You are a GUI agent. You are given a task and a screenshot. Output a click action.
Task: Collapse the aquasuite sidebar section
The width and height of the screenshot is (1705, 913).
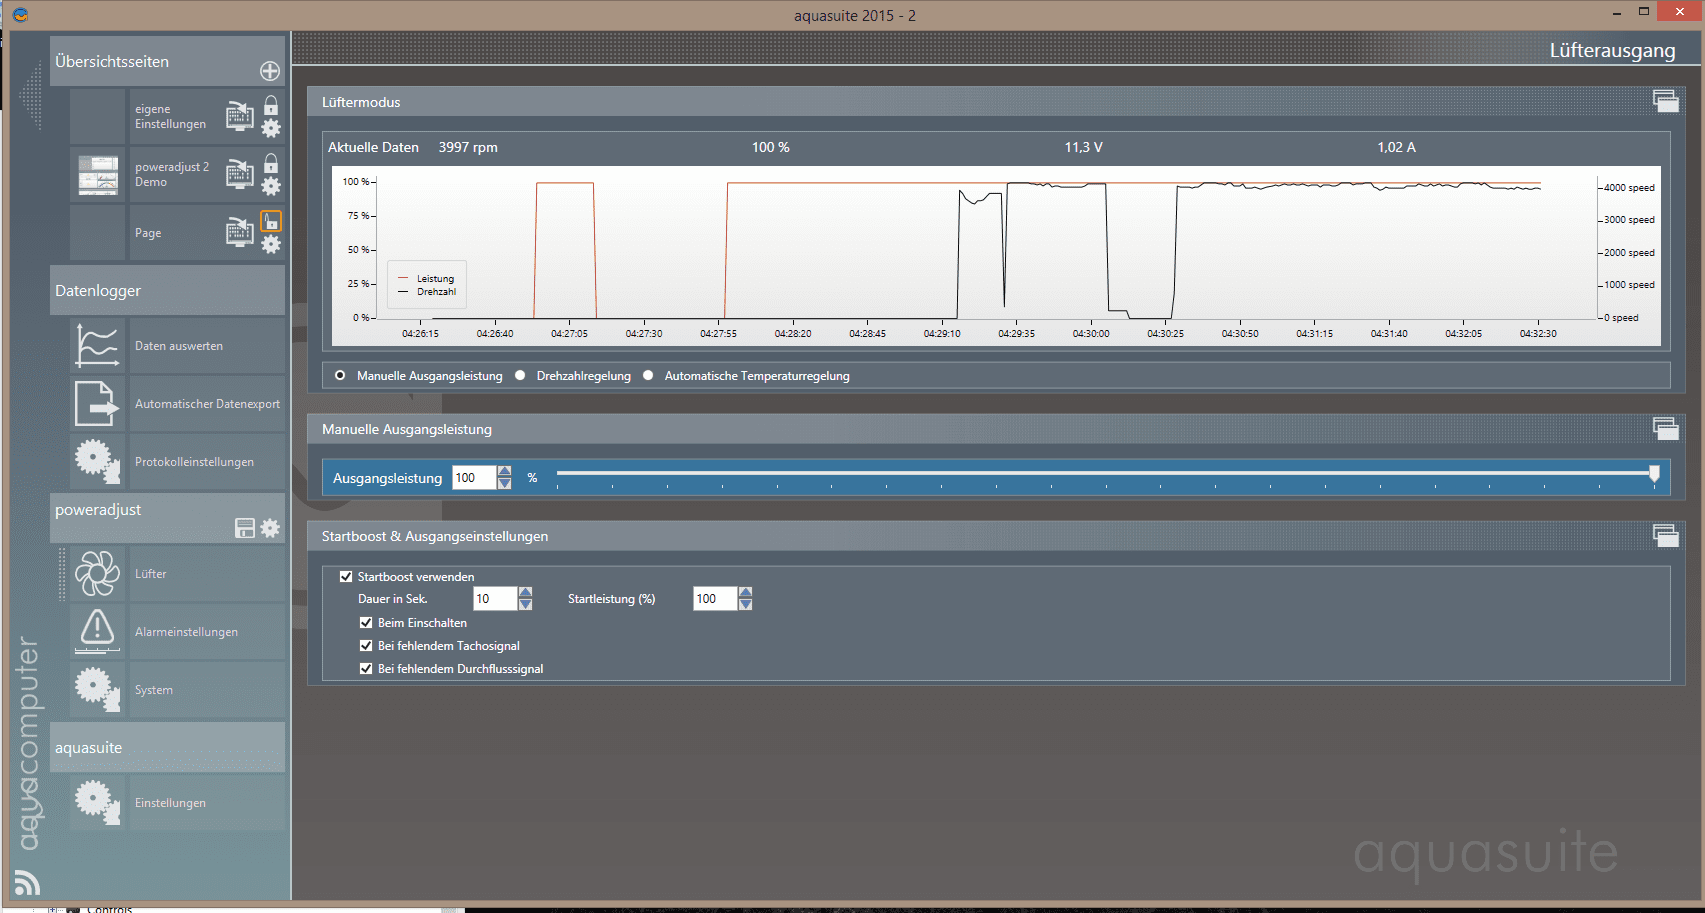point(167,747)
